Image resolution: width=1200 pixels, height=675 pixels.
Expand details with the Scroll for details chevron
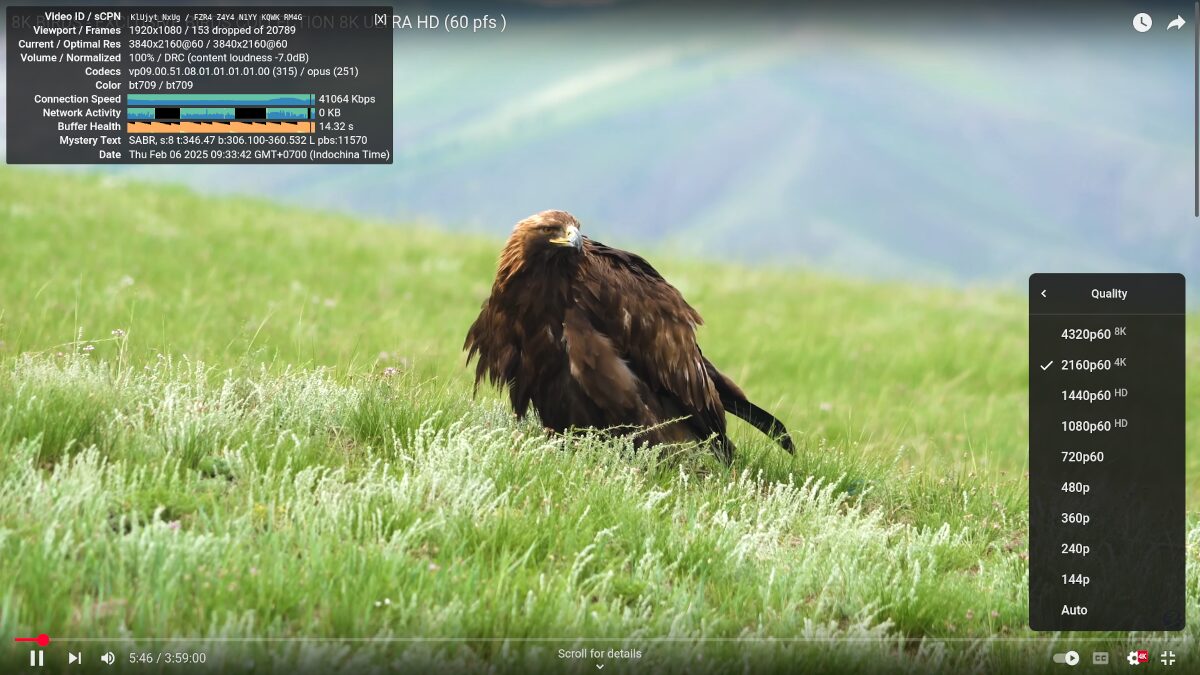click(600, 667)
